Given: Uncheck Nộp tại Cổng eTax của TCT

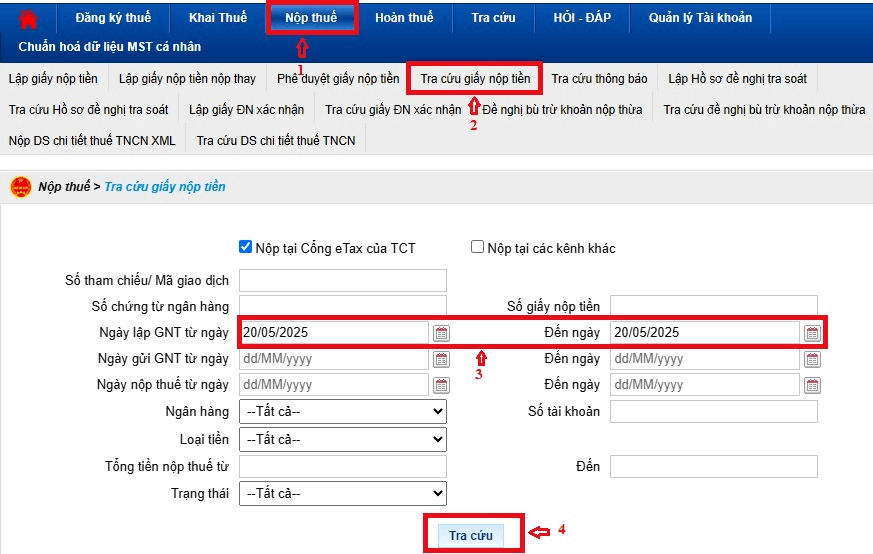Looking at the screenshot, I should click(x=246, y=247).
